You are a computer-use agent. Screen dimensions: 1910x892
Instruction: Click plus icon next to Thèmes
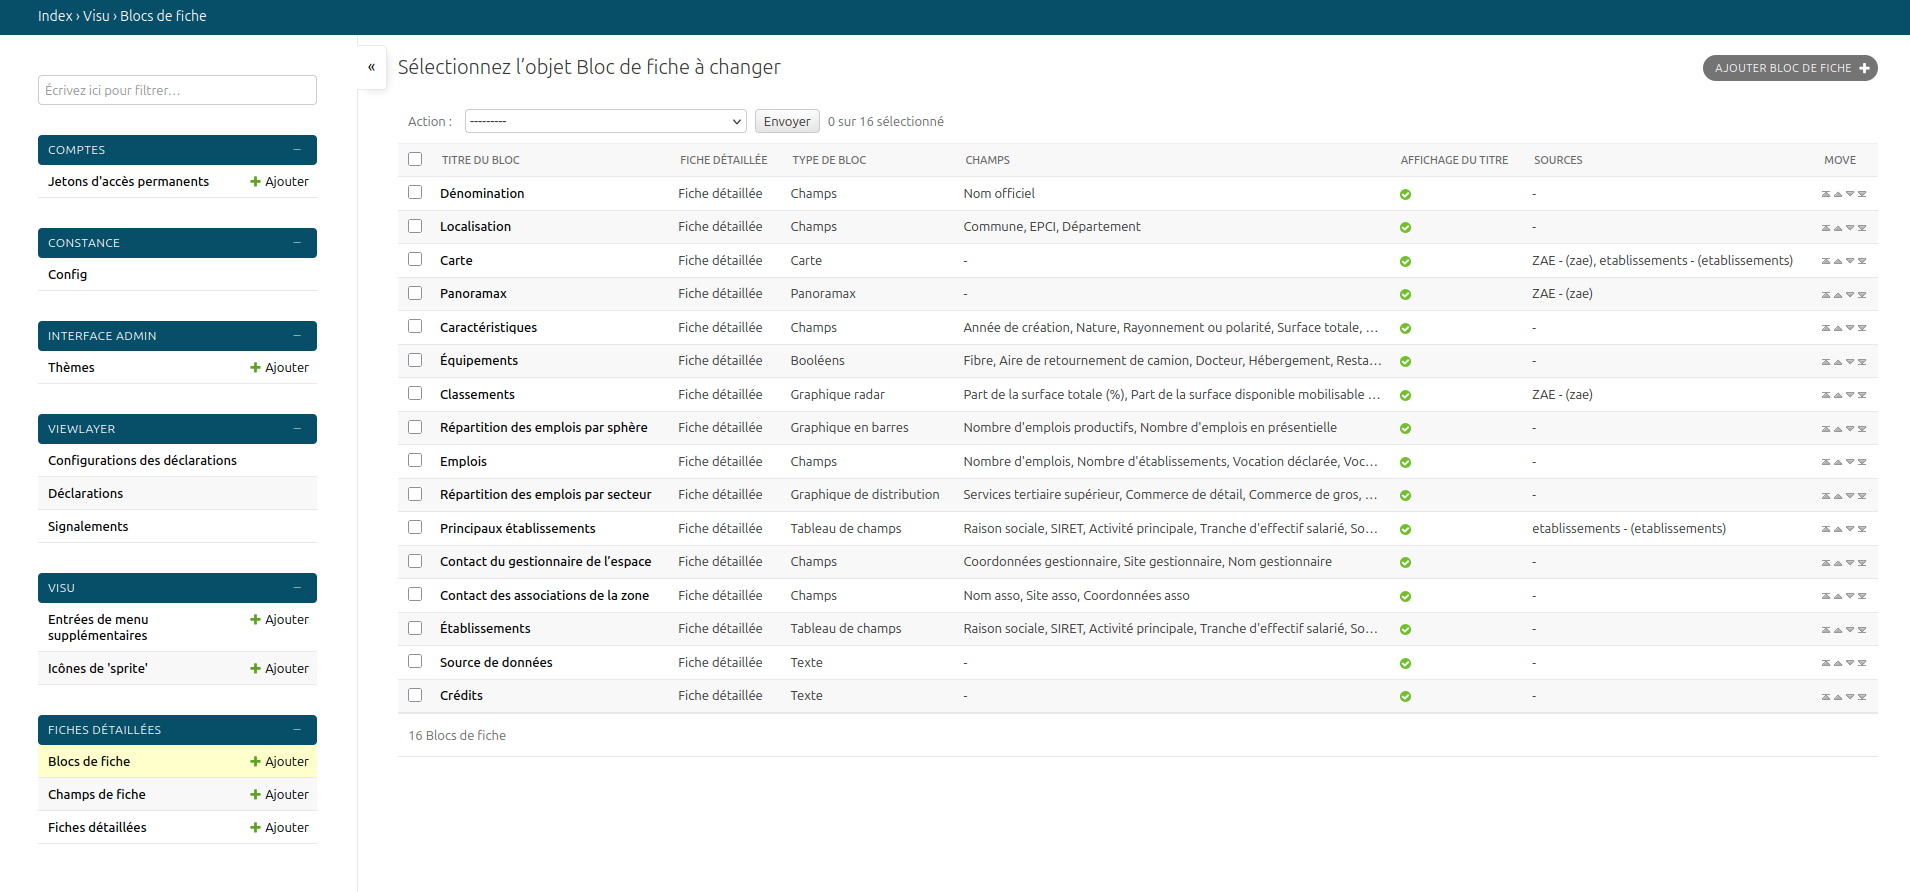click(x=255, y=368)
